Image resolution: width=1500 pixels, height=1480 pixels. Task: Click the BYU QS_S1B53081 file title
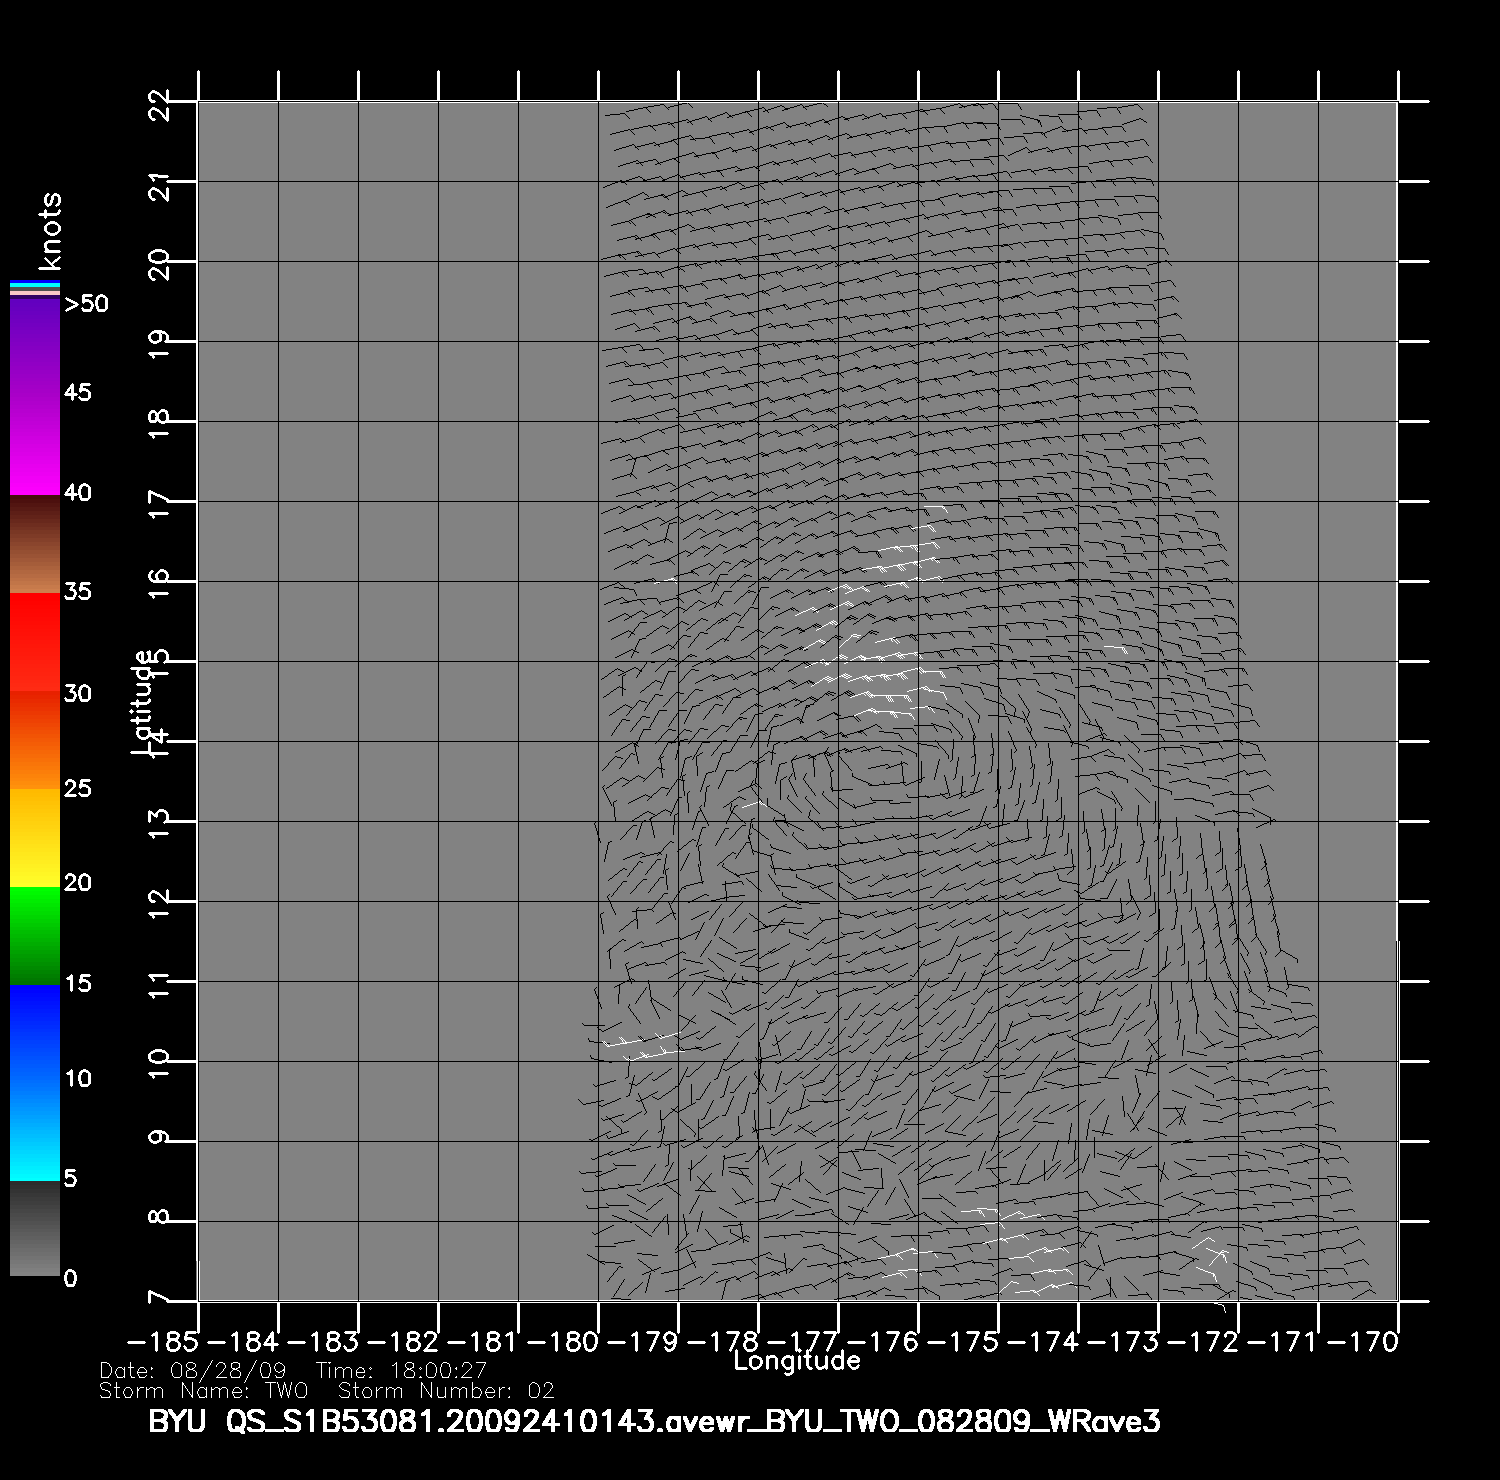(654, 1422)
